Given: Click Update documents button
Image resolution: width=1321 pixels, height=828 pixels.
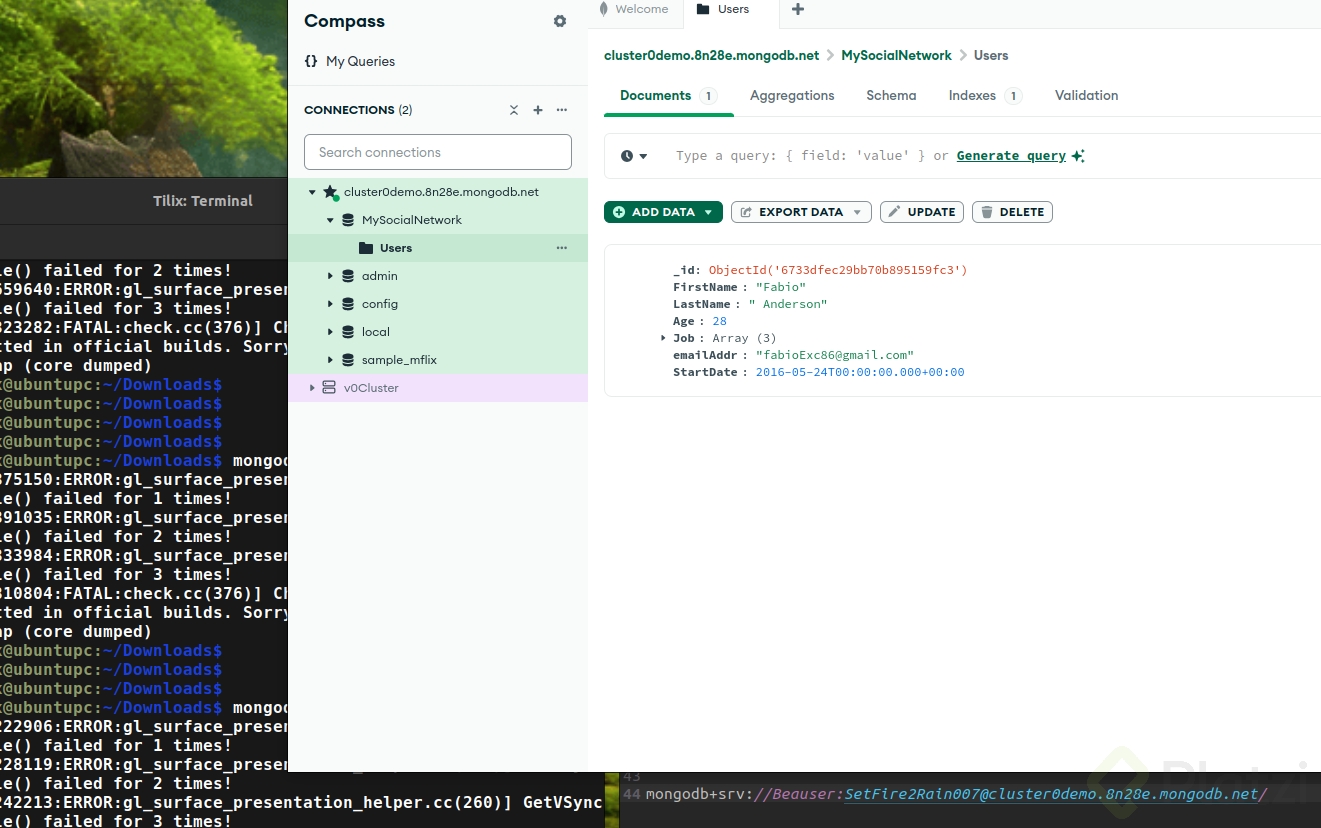Looking at the screenshot, I should click(x=922, y=212).
